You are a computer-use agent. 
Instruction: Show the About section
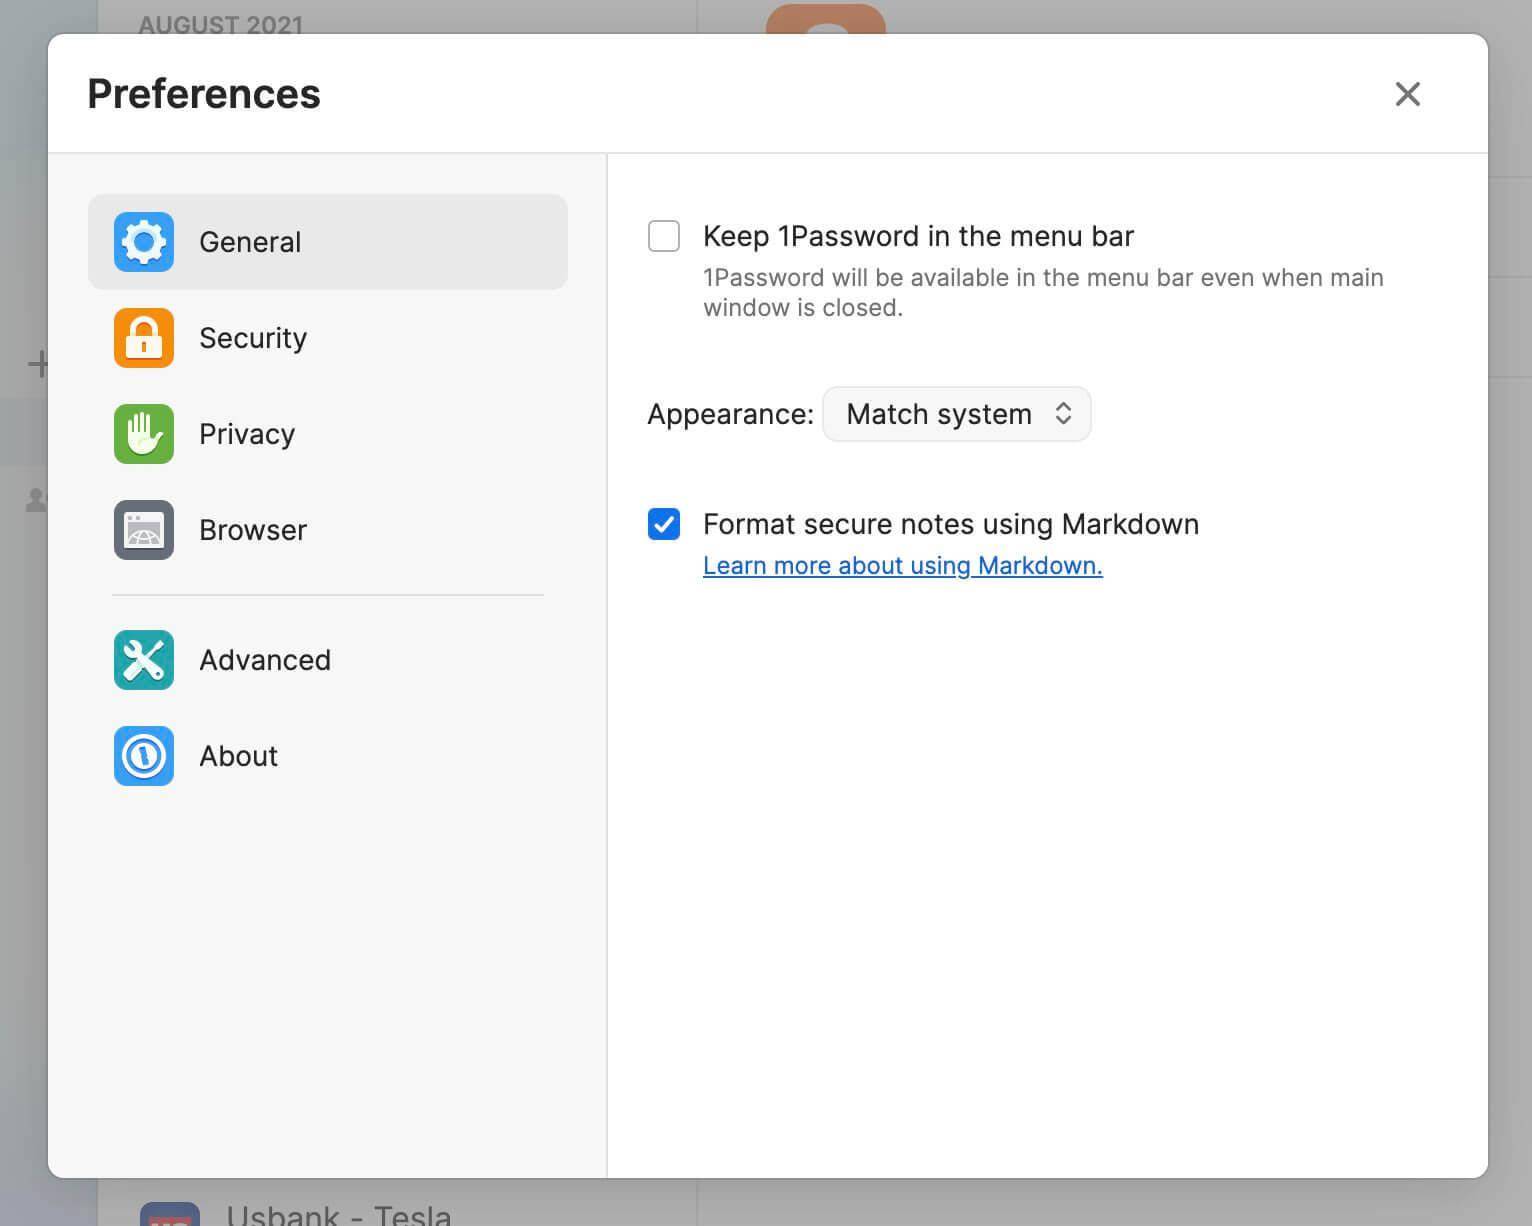(328, 756)
